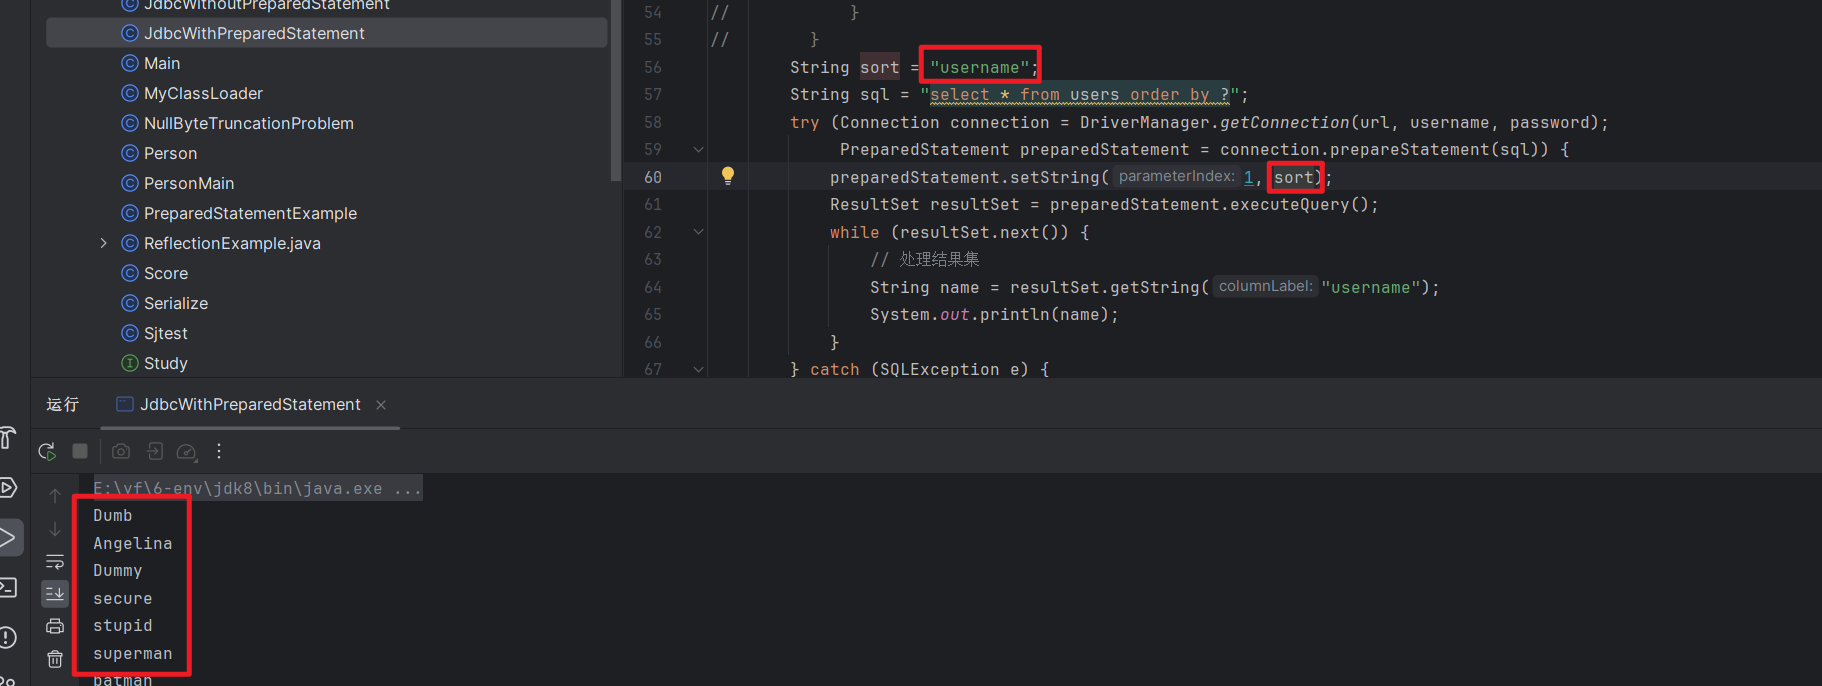Close the JdbcWithPreparedStatement run tab

pyautogui.click(x=381, y=405)
